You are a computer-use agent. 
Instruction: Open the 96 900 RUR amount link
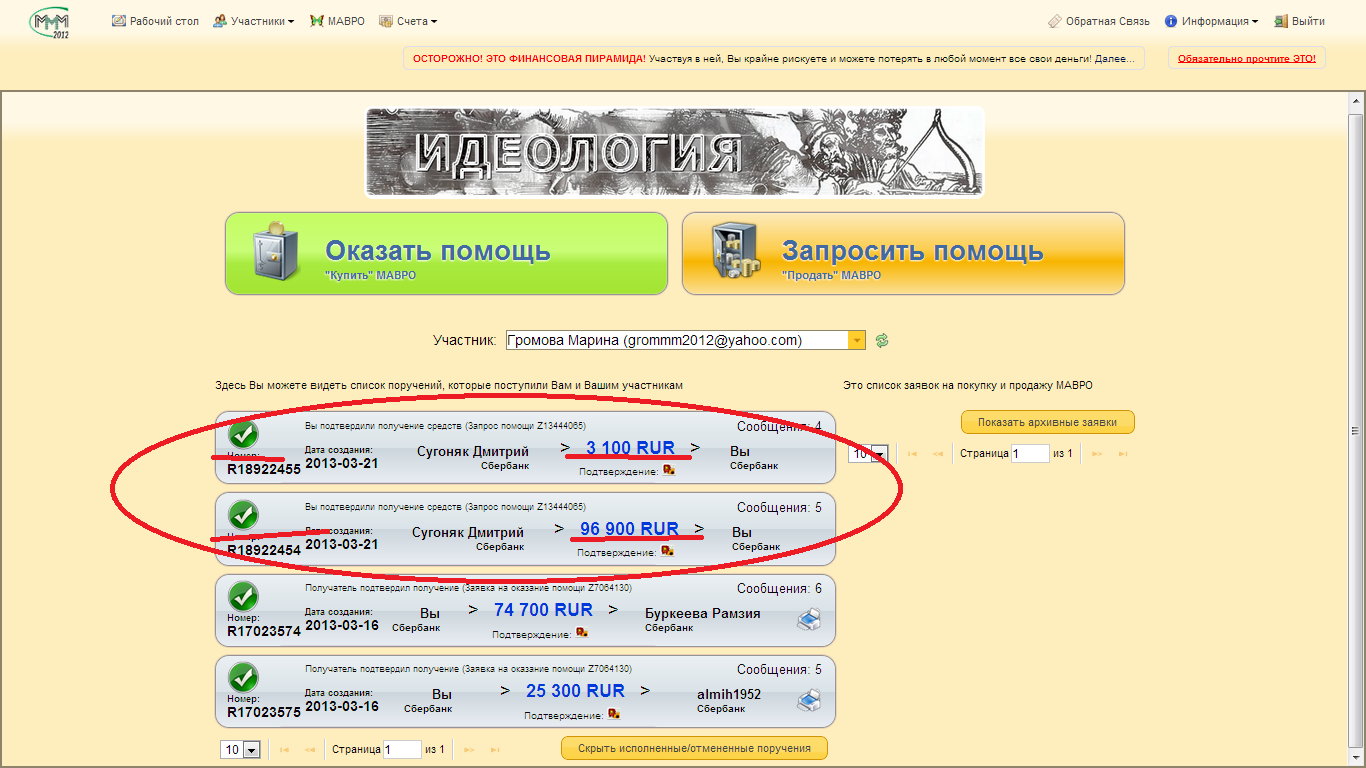pos(630,529)
